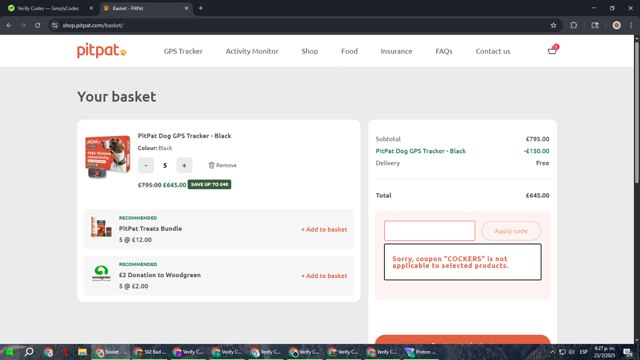Open a new browser tab with plus
Image resolution: width=640 pixels, height=360 pixels.
pyautogui.click(x=200, y=8)
